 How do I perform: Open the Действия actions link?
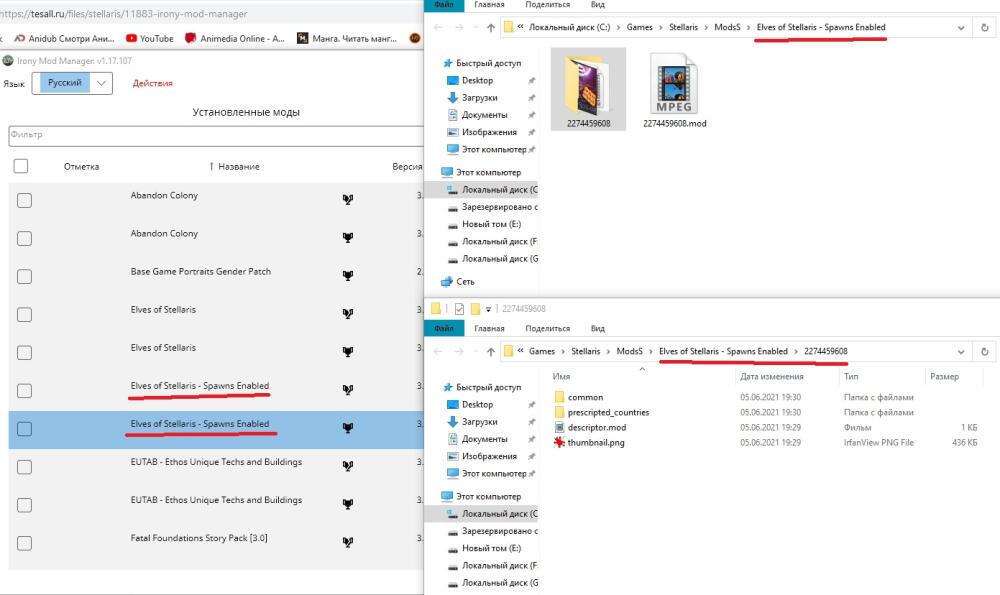coord(152,83)
